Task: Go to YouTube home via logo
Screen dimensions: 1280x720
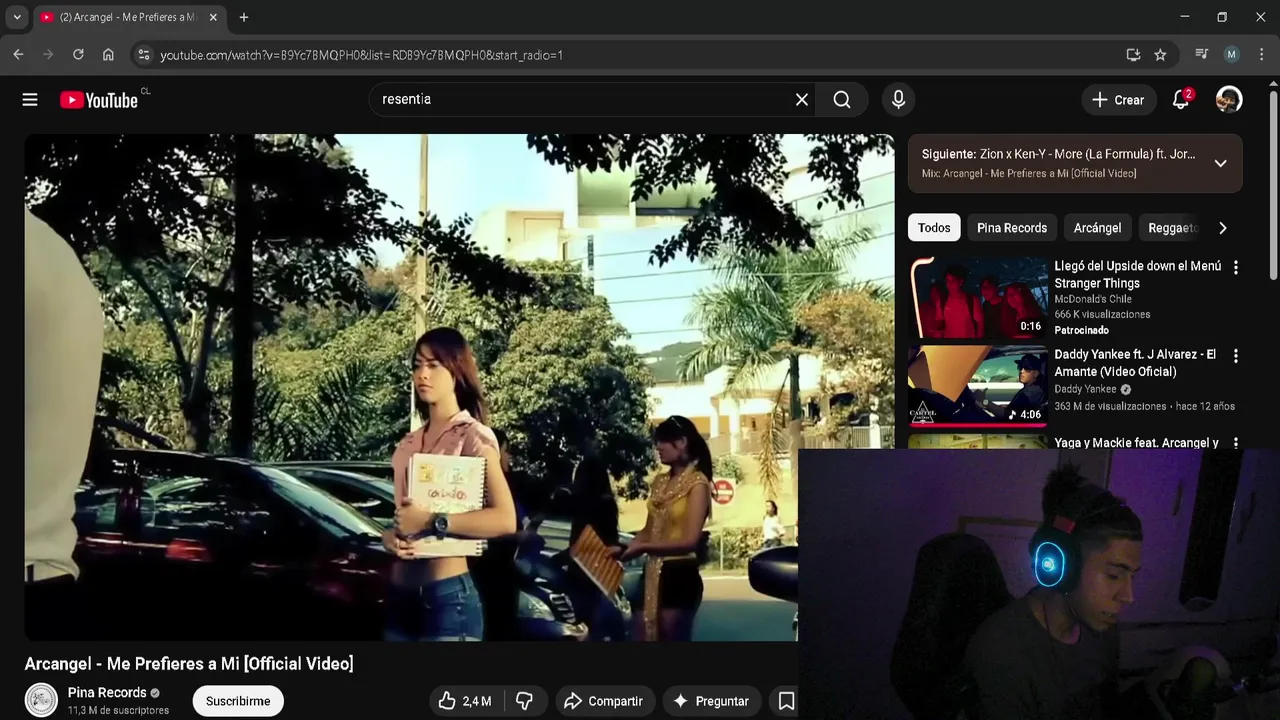Action: (98, 100)
